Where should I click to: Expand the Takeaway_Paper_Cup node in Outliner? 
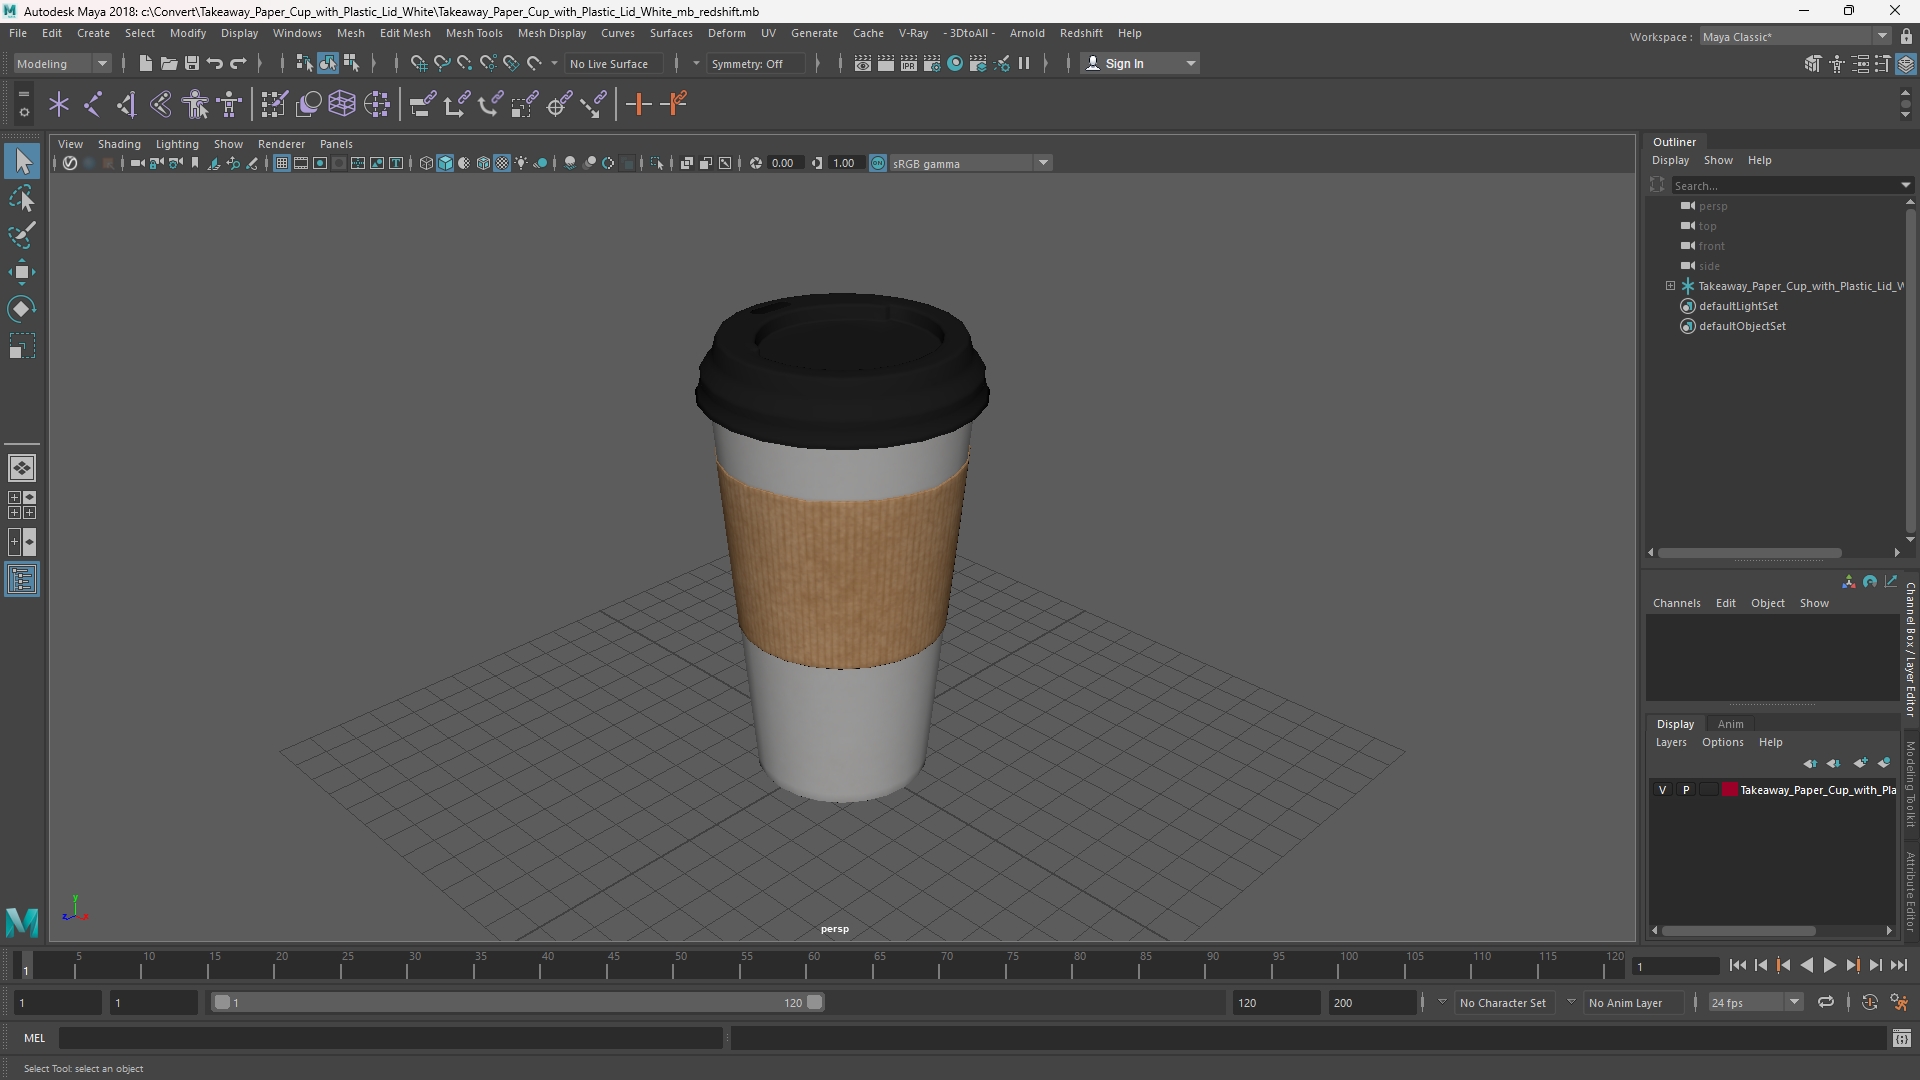[1670, 286]
